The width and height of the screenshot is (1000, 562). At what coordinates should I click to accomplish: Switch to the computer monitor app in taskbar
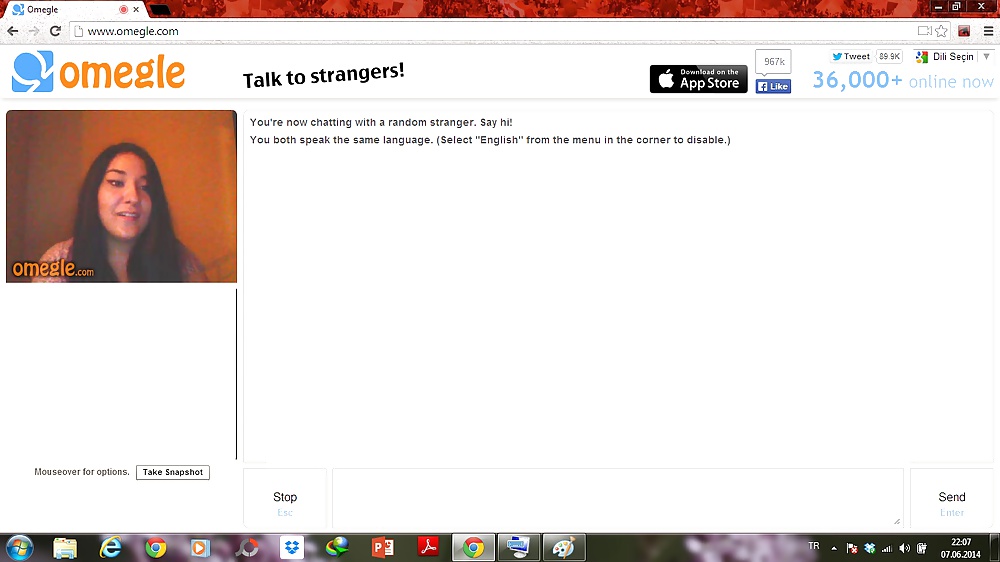(518, 548)
